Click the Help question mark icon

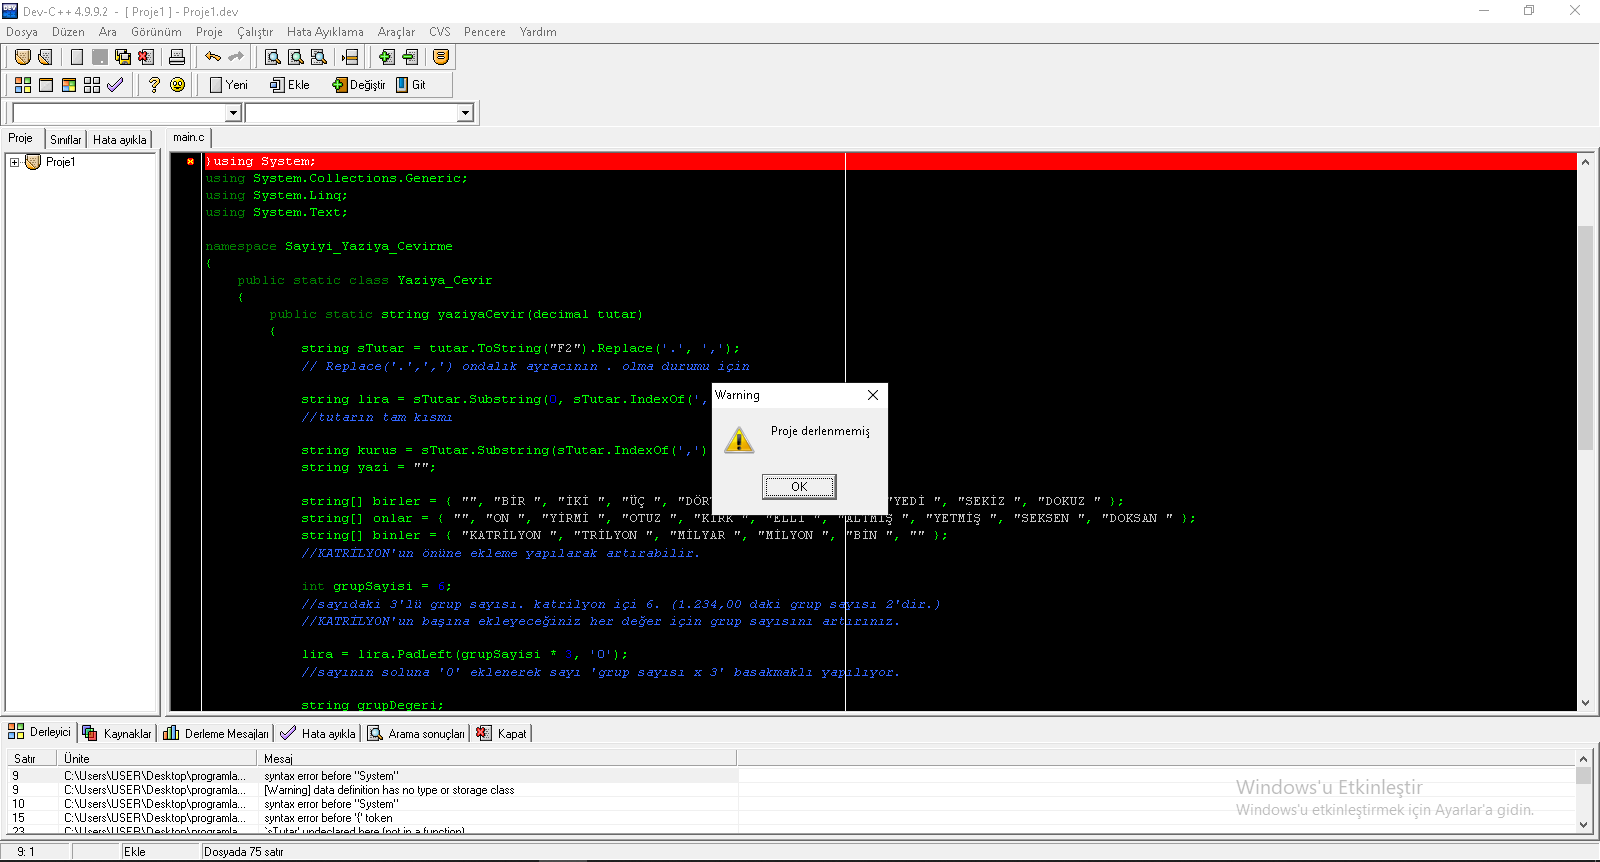154,85
